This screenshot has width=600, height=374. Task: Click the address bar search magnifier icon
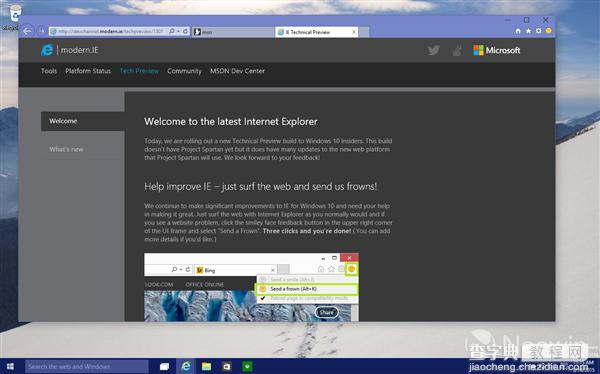(x=172, y=31)
